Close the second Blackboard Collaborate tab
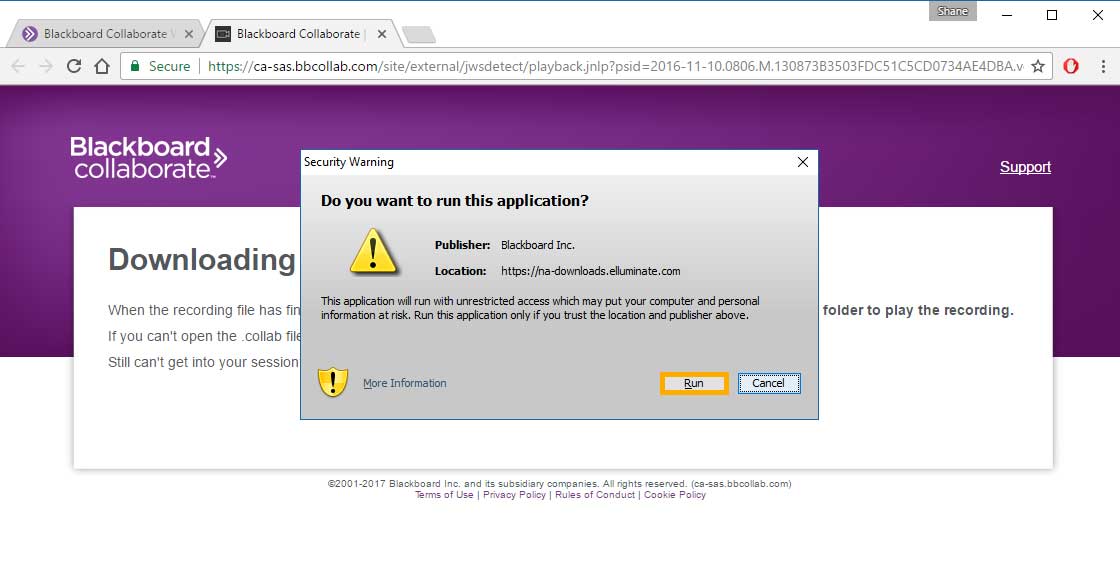 382,34
